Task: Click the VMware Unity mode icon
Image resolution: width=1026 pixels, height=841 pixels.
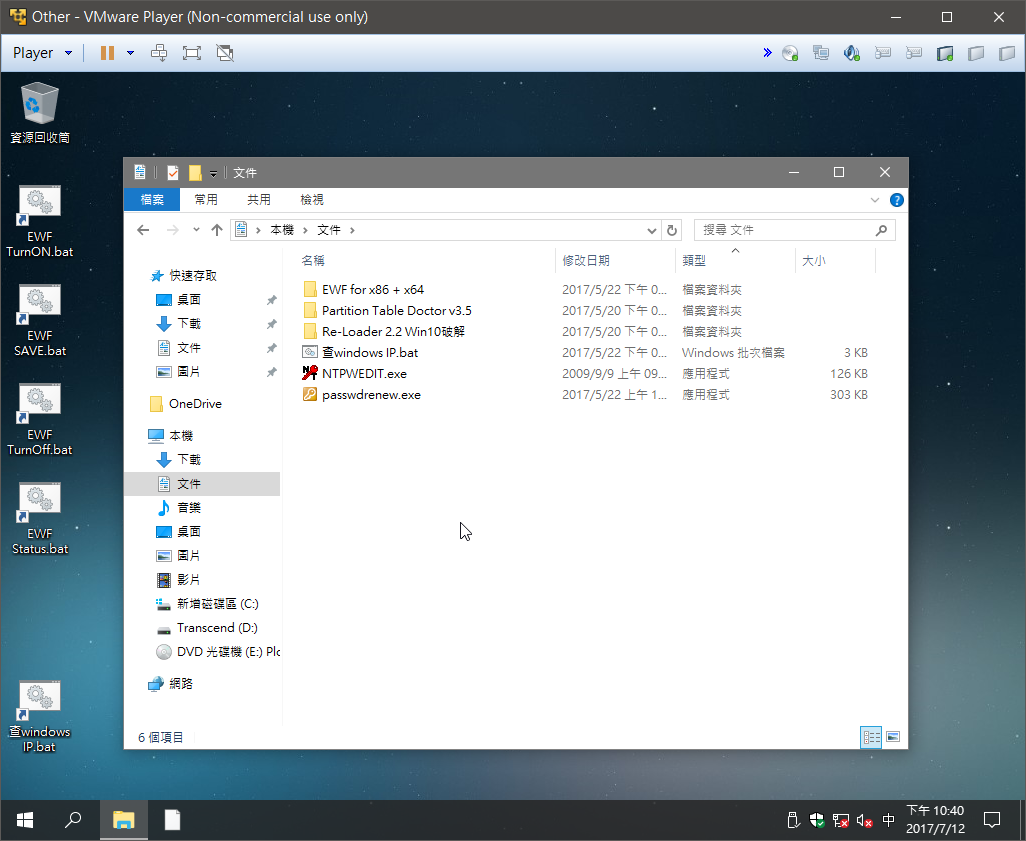Action: pos(225,53)
